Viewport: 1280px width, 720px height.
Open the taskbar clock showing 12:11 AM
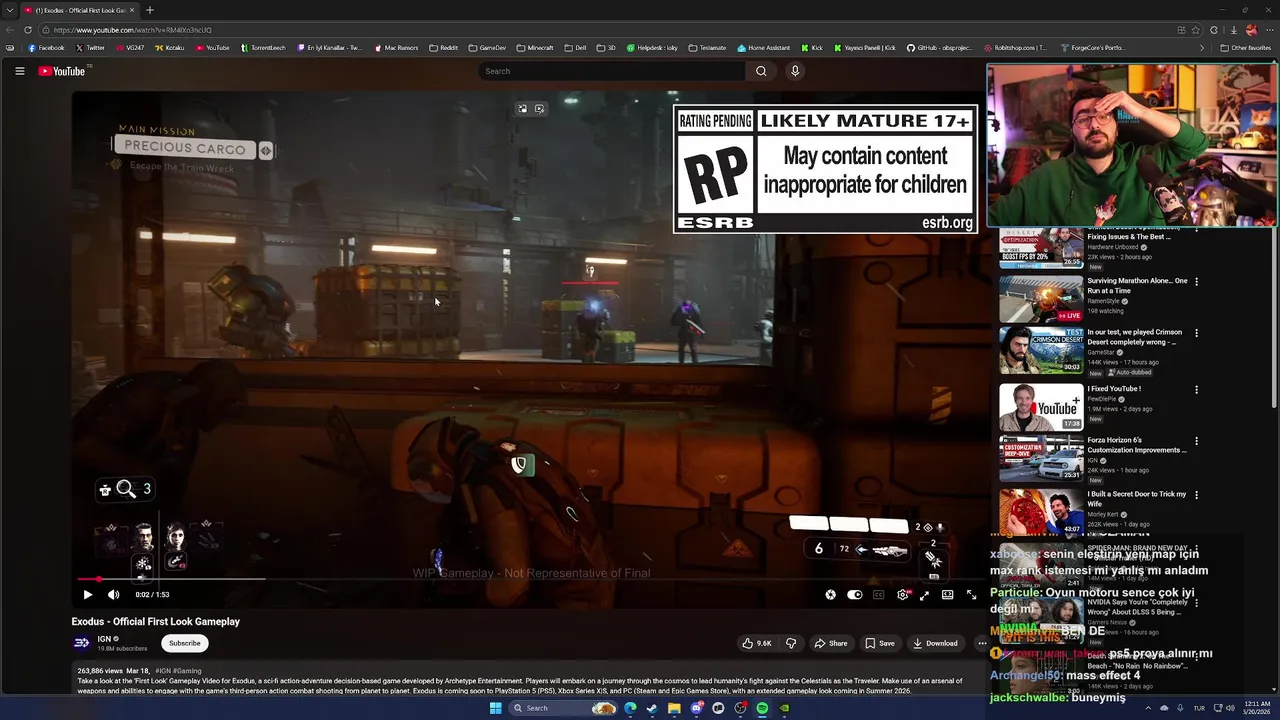[x=1257, y=708]
